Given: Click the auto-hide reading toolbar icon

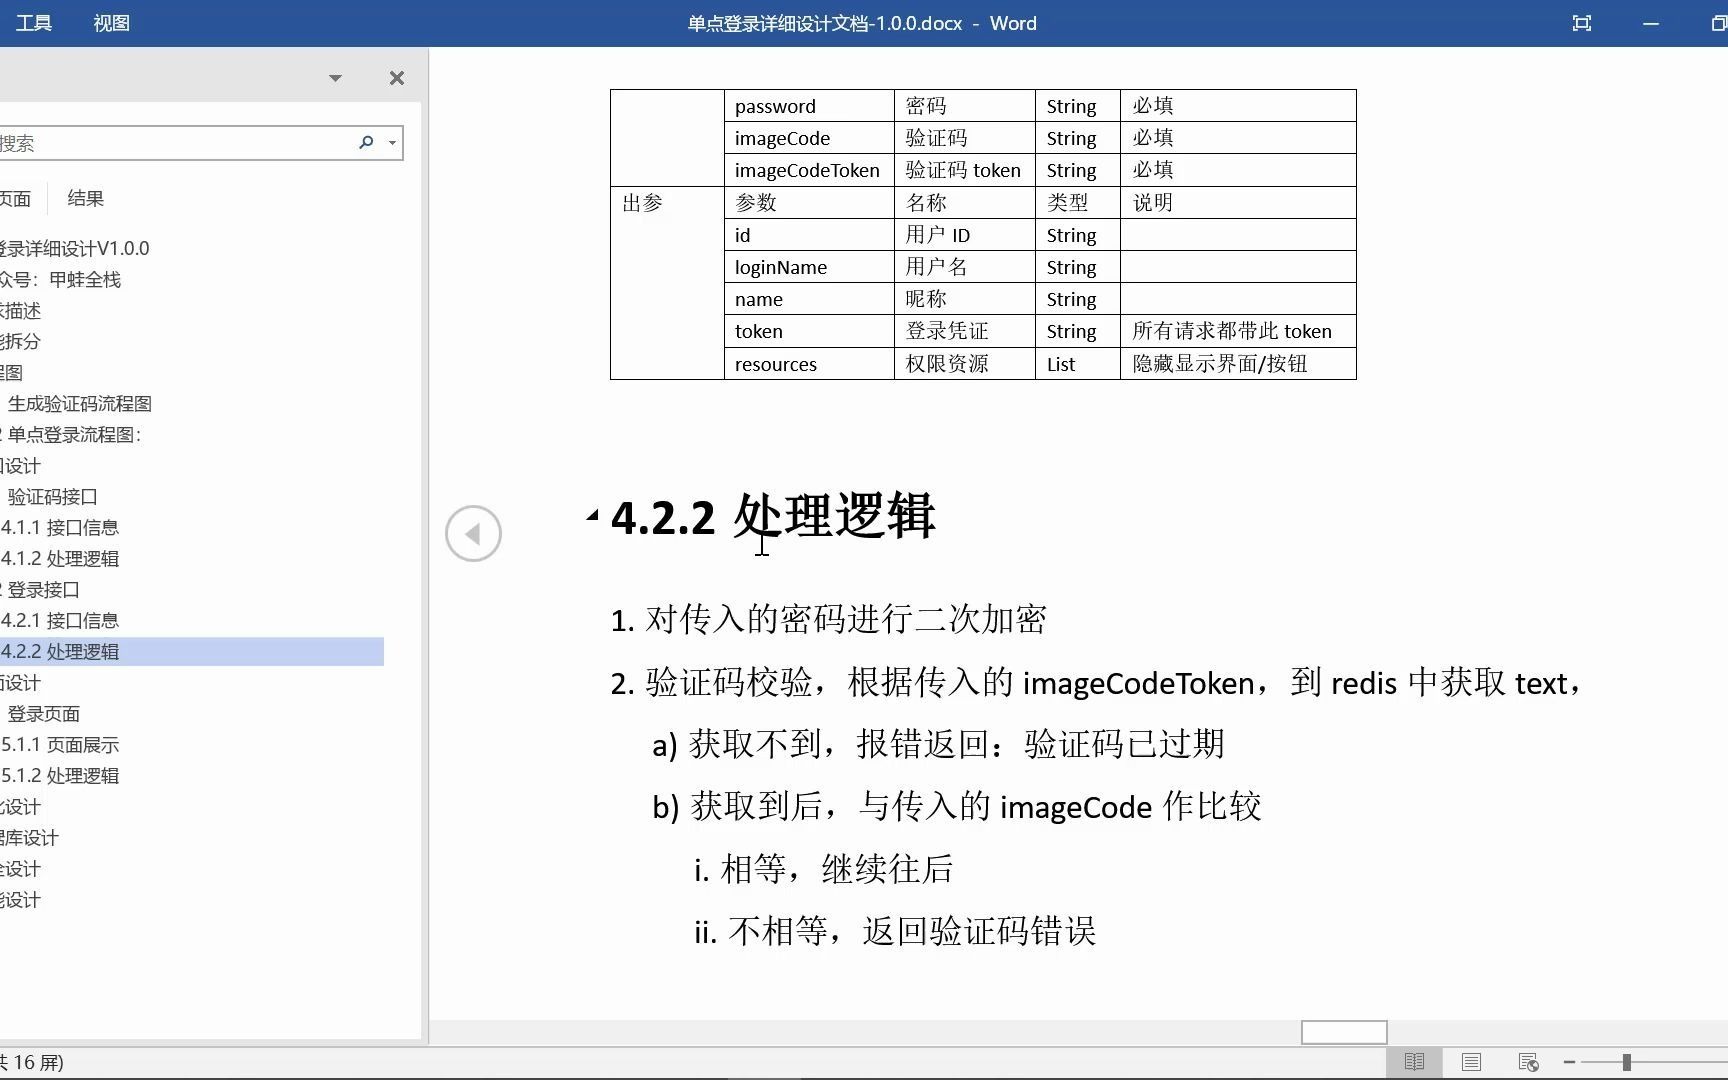Looking at the screenshot, I should click(1581, 23).
